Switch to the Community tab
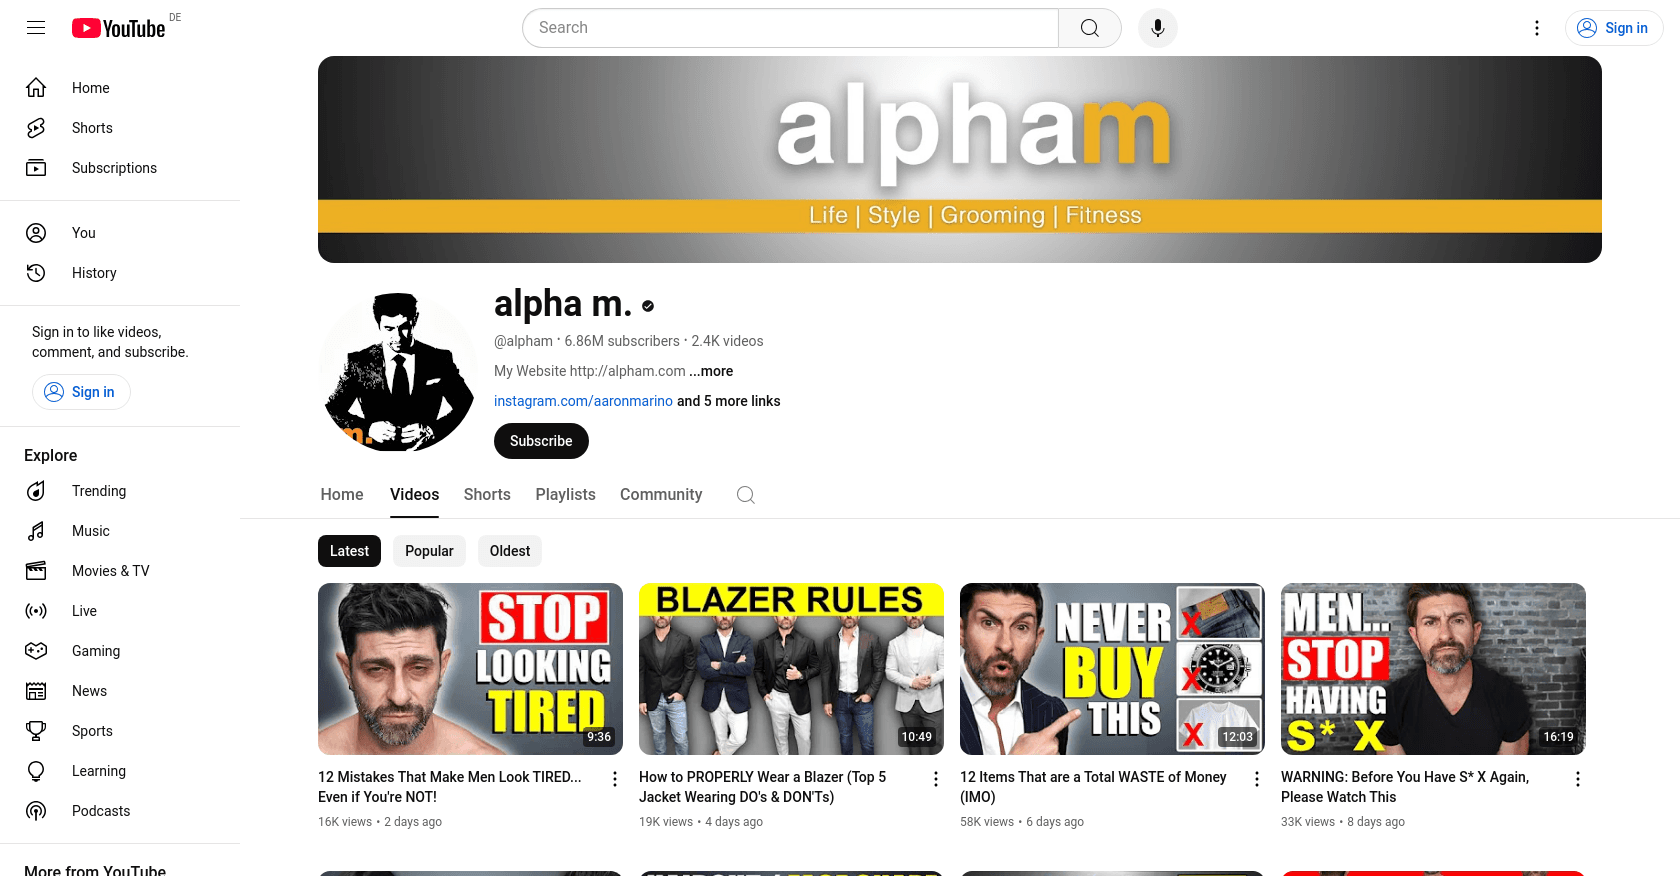Viewport: 1680px width, 876px height. (661, 495)
